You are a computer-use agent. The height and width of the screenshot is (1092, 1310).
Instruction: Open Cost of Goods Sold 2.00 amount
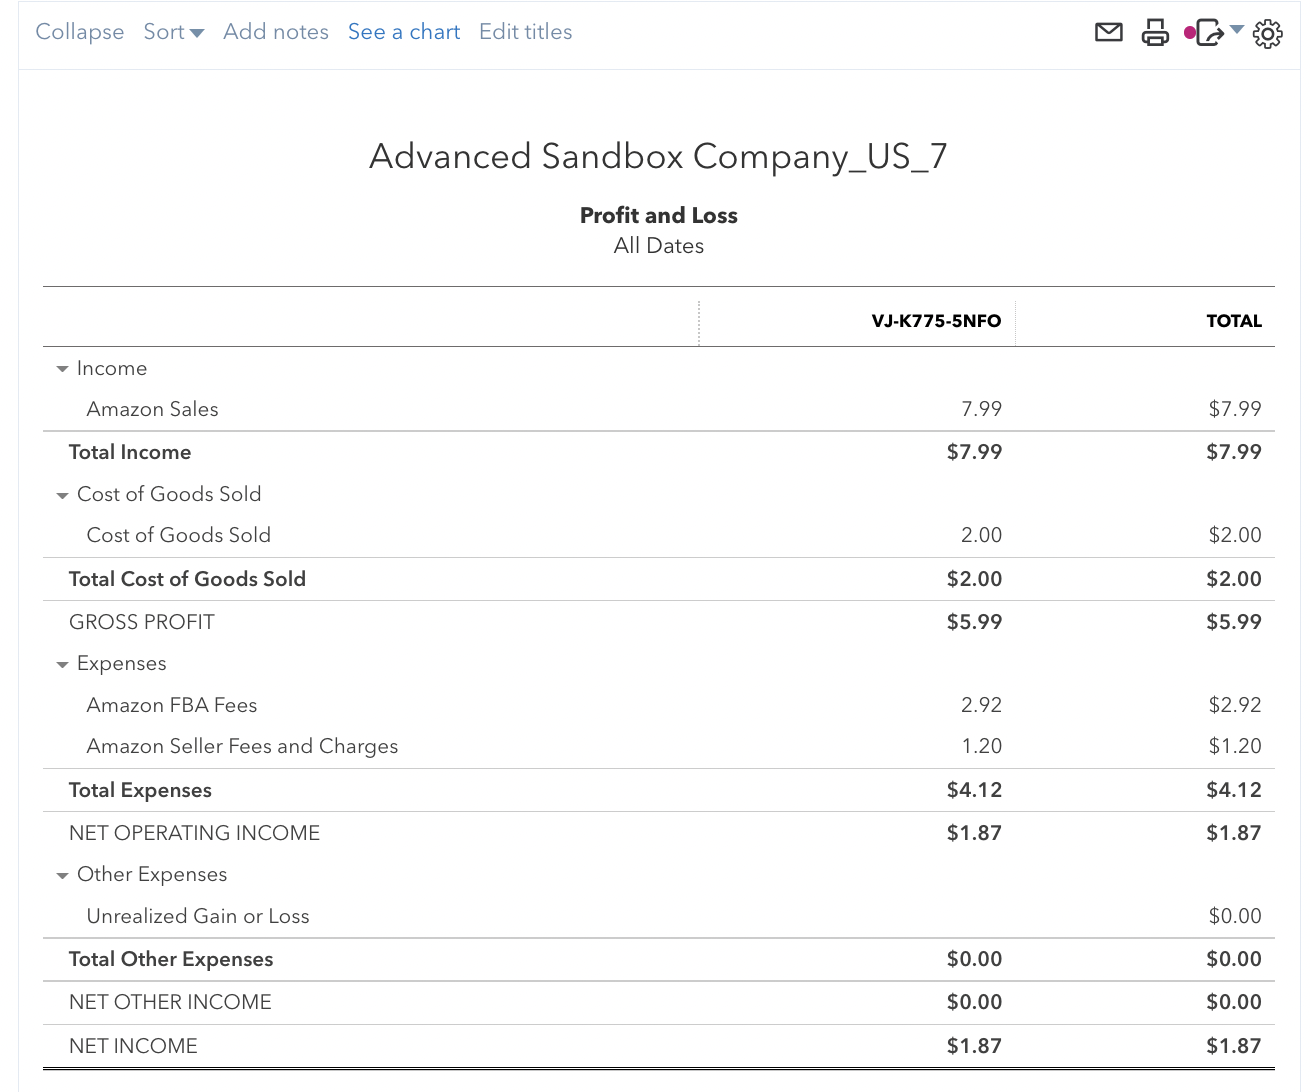tap(981, 535)
